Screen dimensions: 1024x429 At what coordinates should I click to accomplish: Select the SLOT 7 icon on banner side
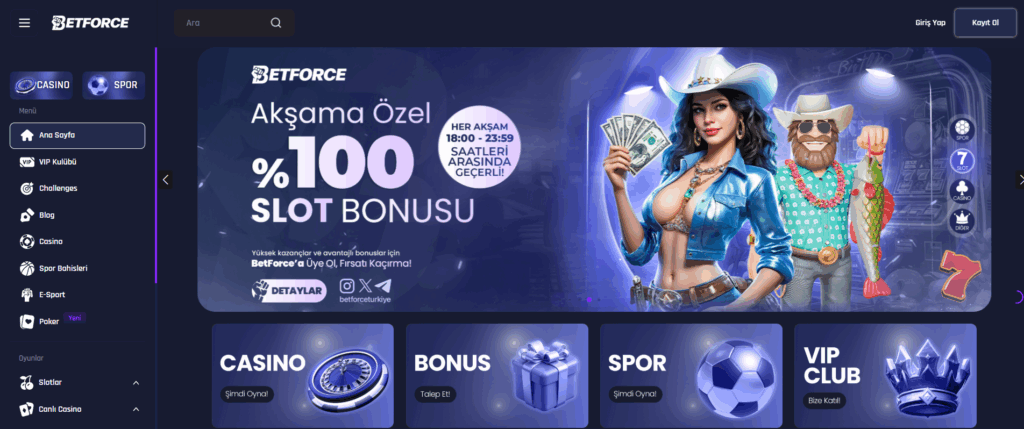(x=962, y=160)
